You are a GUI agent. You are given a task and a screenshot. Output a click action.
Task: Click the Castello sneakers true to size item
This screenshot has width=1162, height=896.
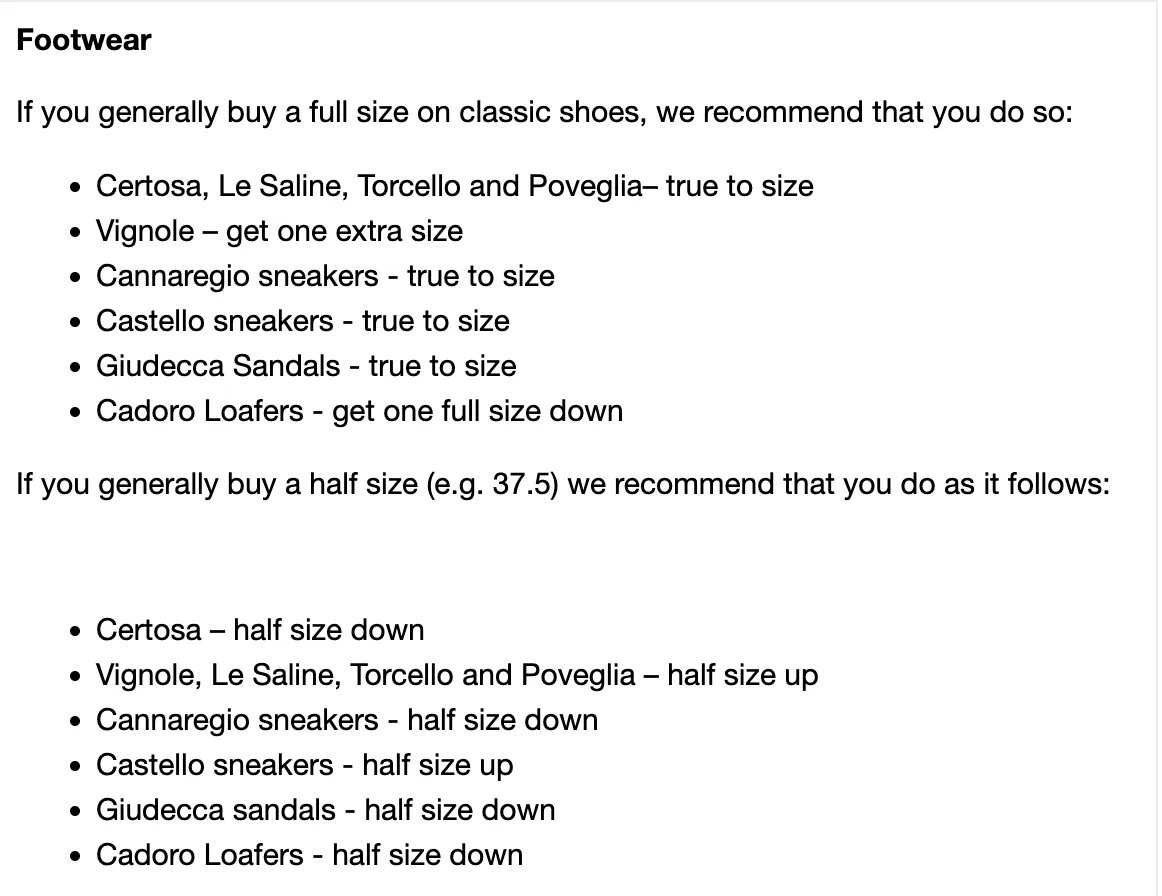point(302,322)
